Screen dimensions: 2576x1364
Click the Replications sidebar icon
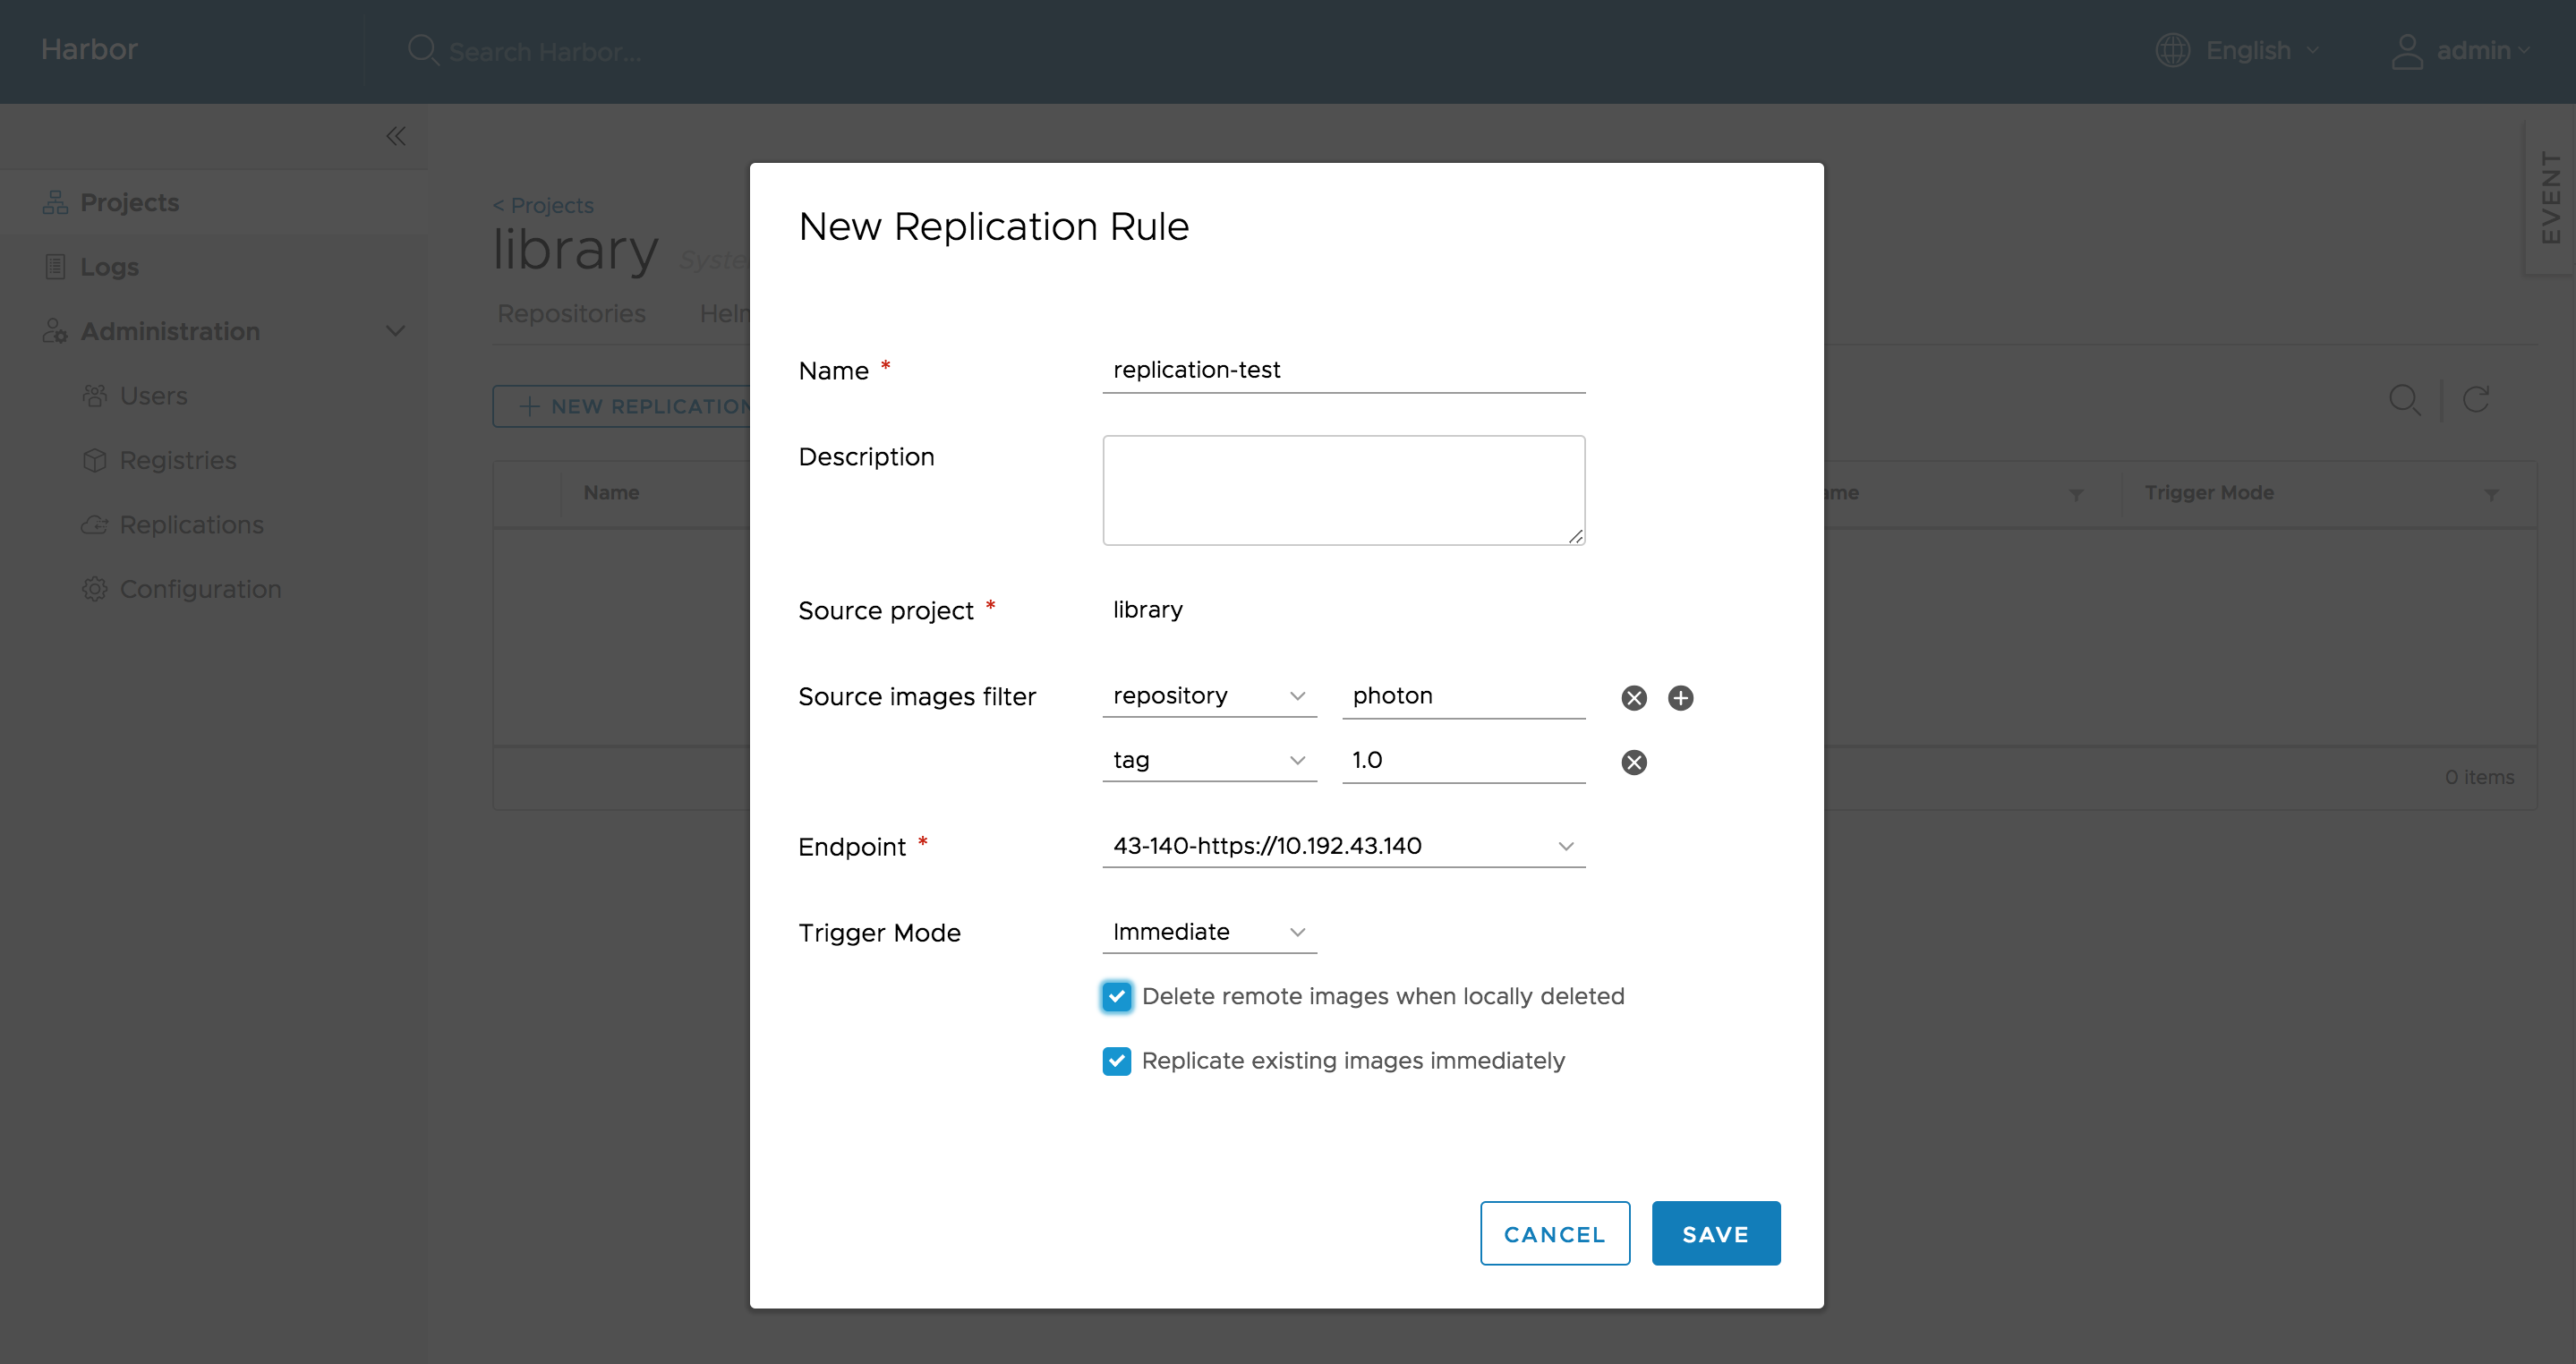[96, 524]
